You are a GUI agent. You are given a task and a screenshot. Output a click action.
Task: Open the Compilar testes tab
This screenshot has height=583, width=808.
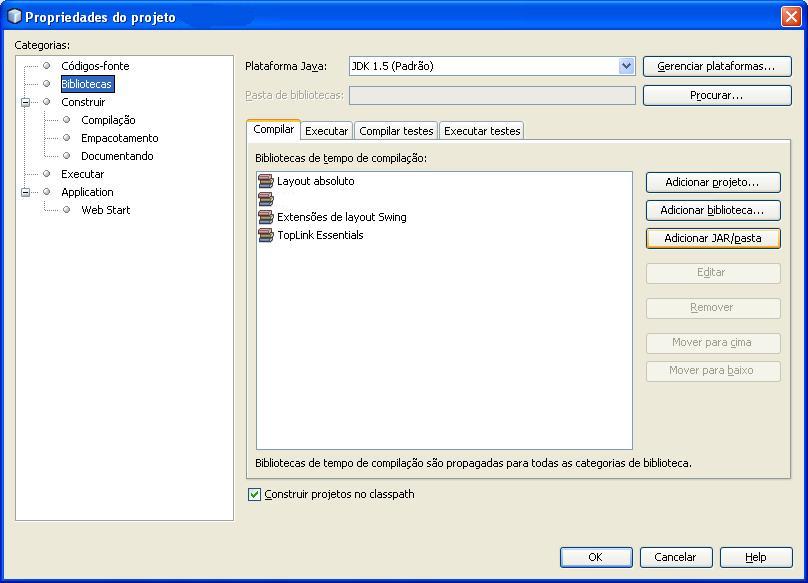coord(396,131)
